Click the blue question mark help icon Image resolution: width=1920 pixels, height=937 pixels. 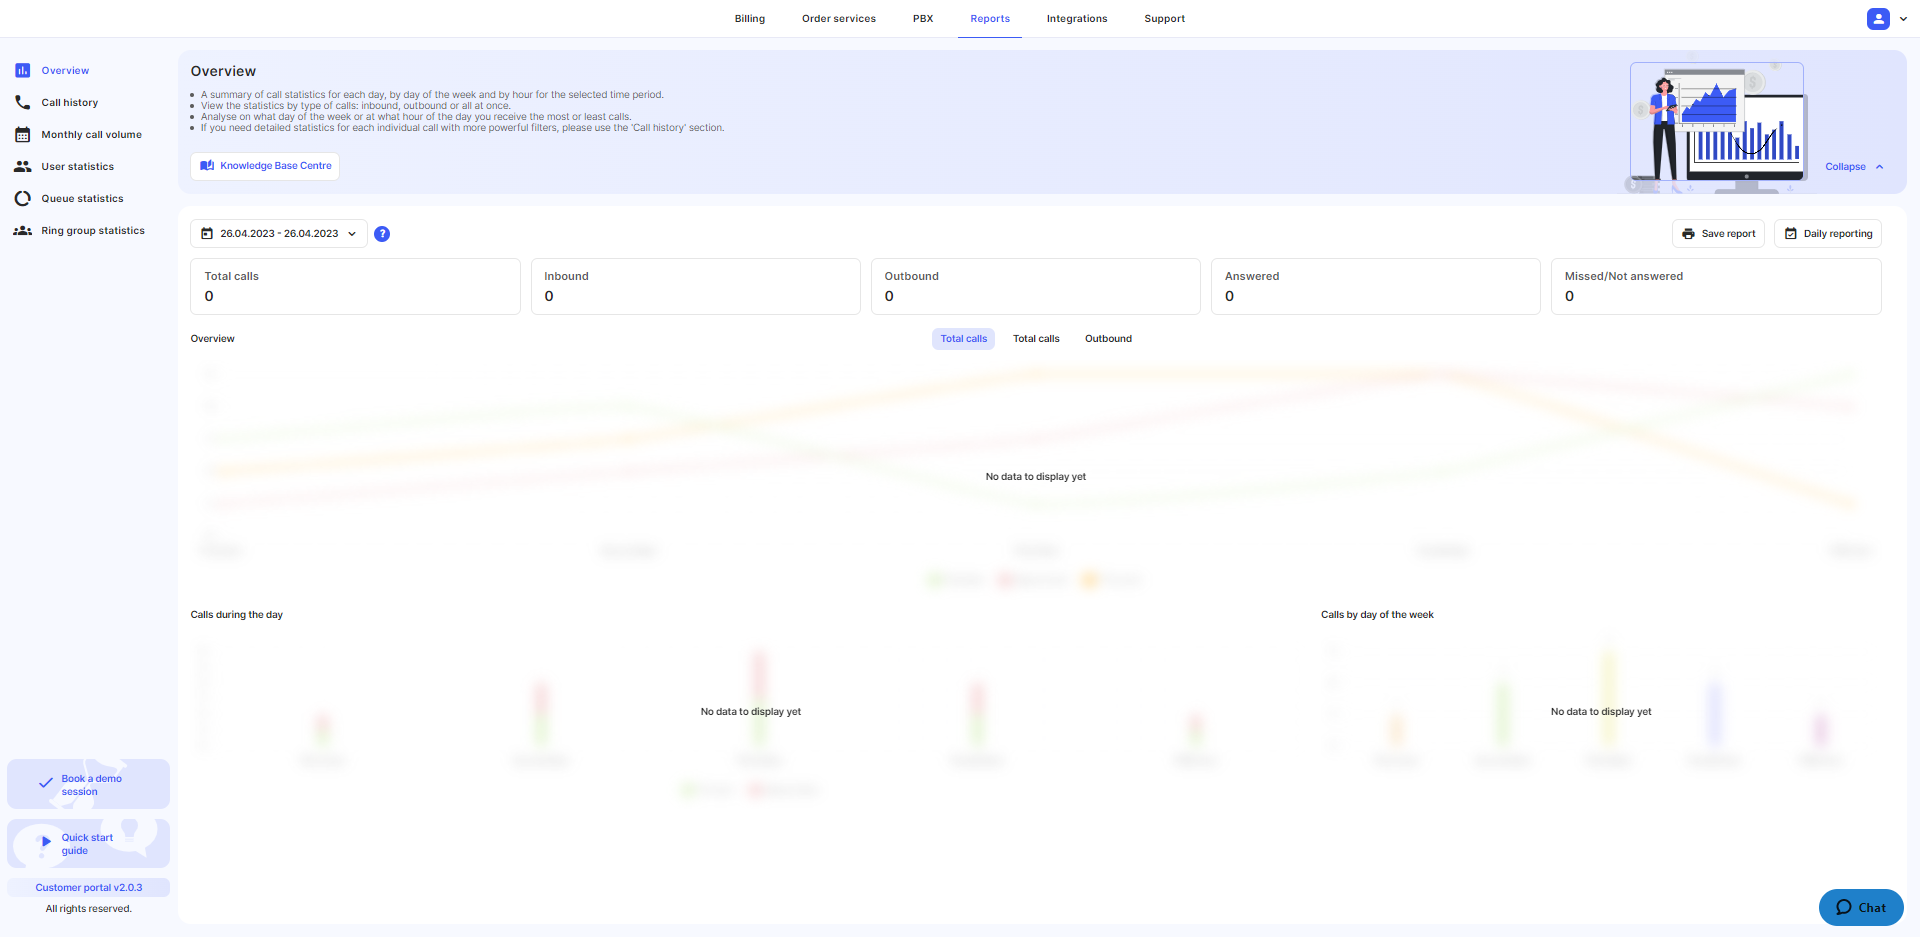tap(382, 234)
